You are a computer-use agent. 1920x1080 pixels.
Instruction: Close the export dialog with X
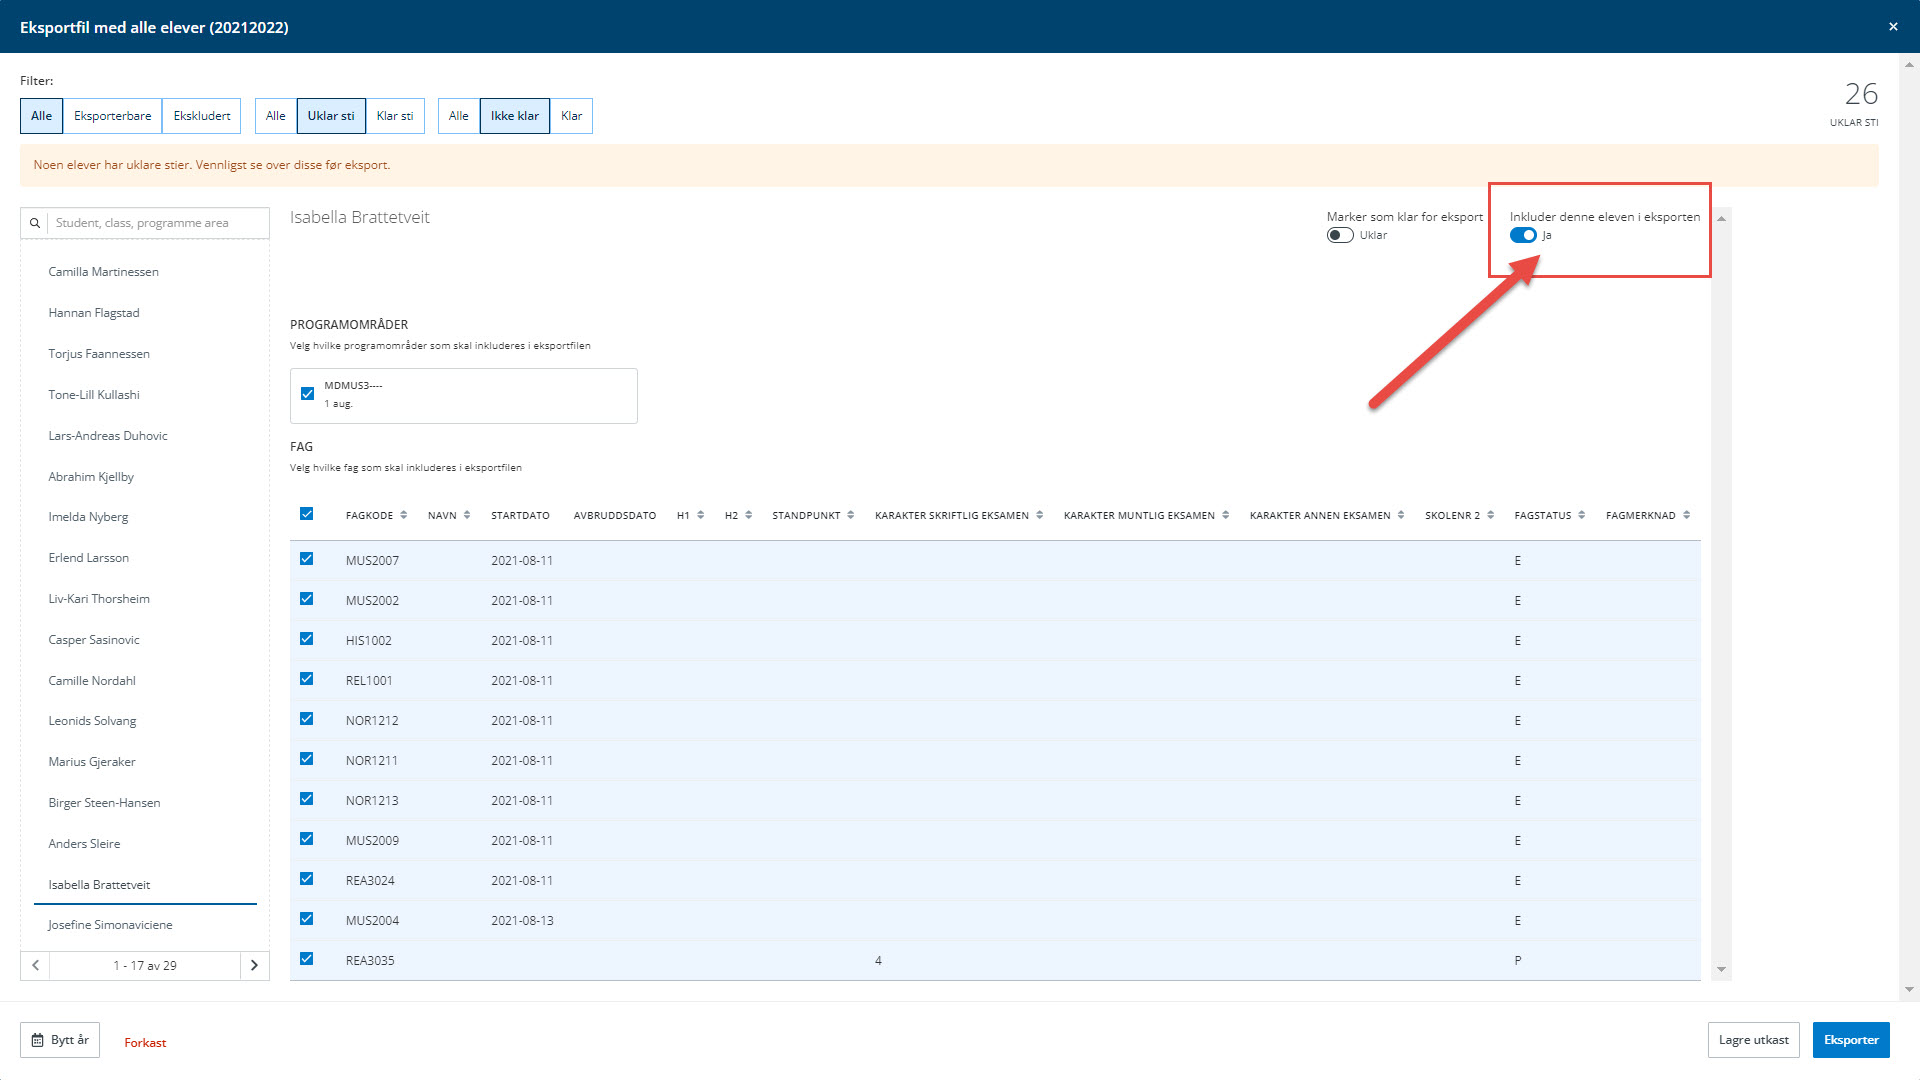pyautogui.click(x=1893, y=27)
